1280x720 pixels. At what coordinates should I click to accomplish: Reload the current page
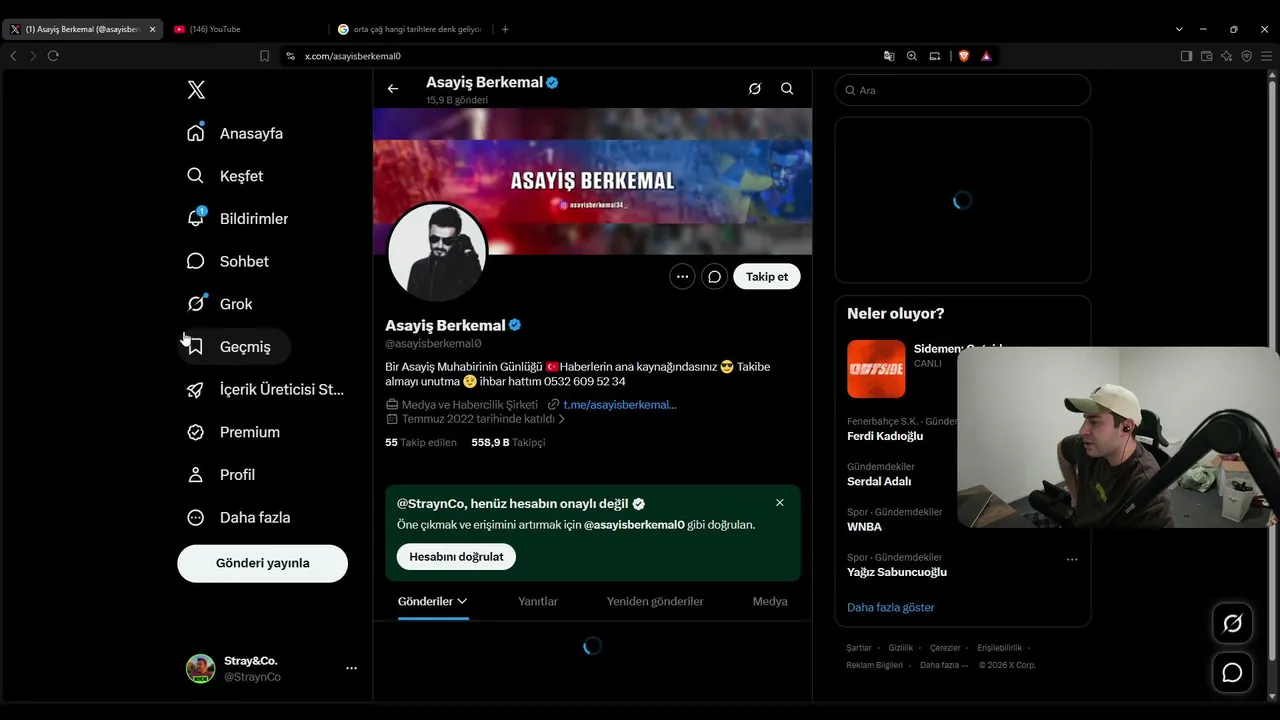53,56
